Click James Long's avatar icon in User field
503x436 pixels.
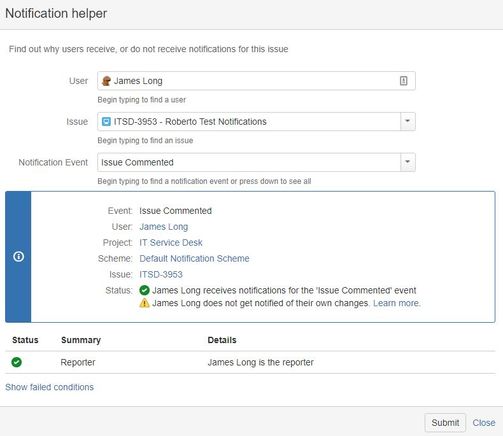pyautogui.click(x=106, y=81)
